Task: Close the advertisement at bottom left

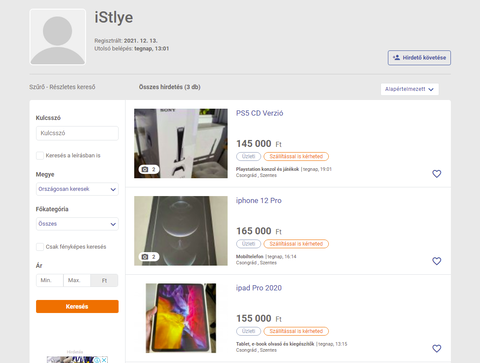Action: click(x=104, y=360)
